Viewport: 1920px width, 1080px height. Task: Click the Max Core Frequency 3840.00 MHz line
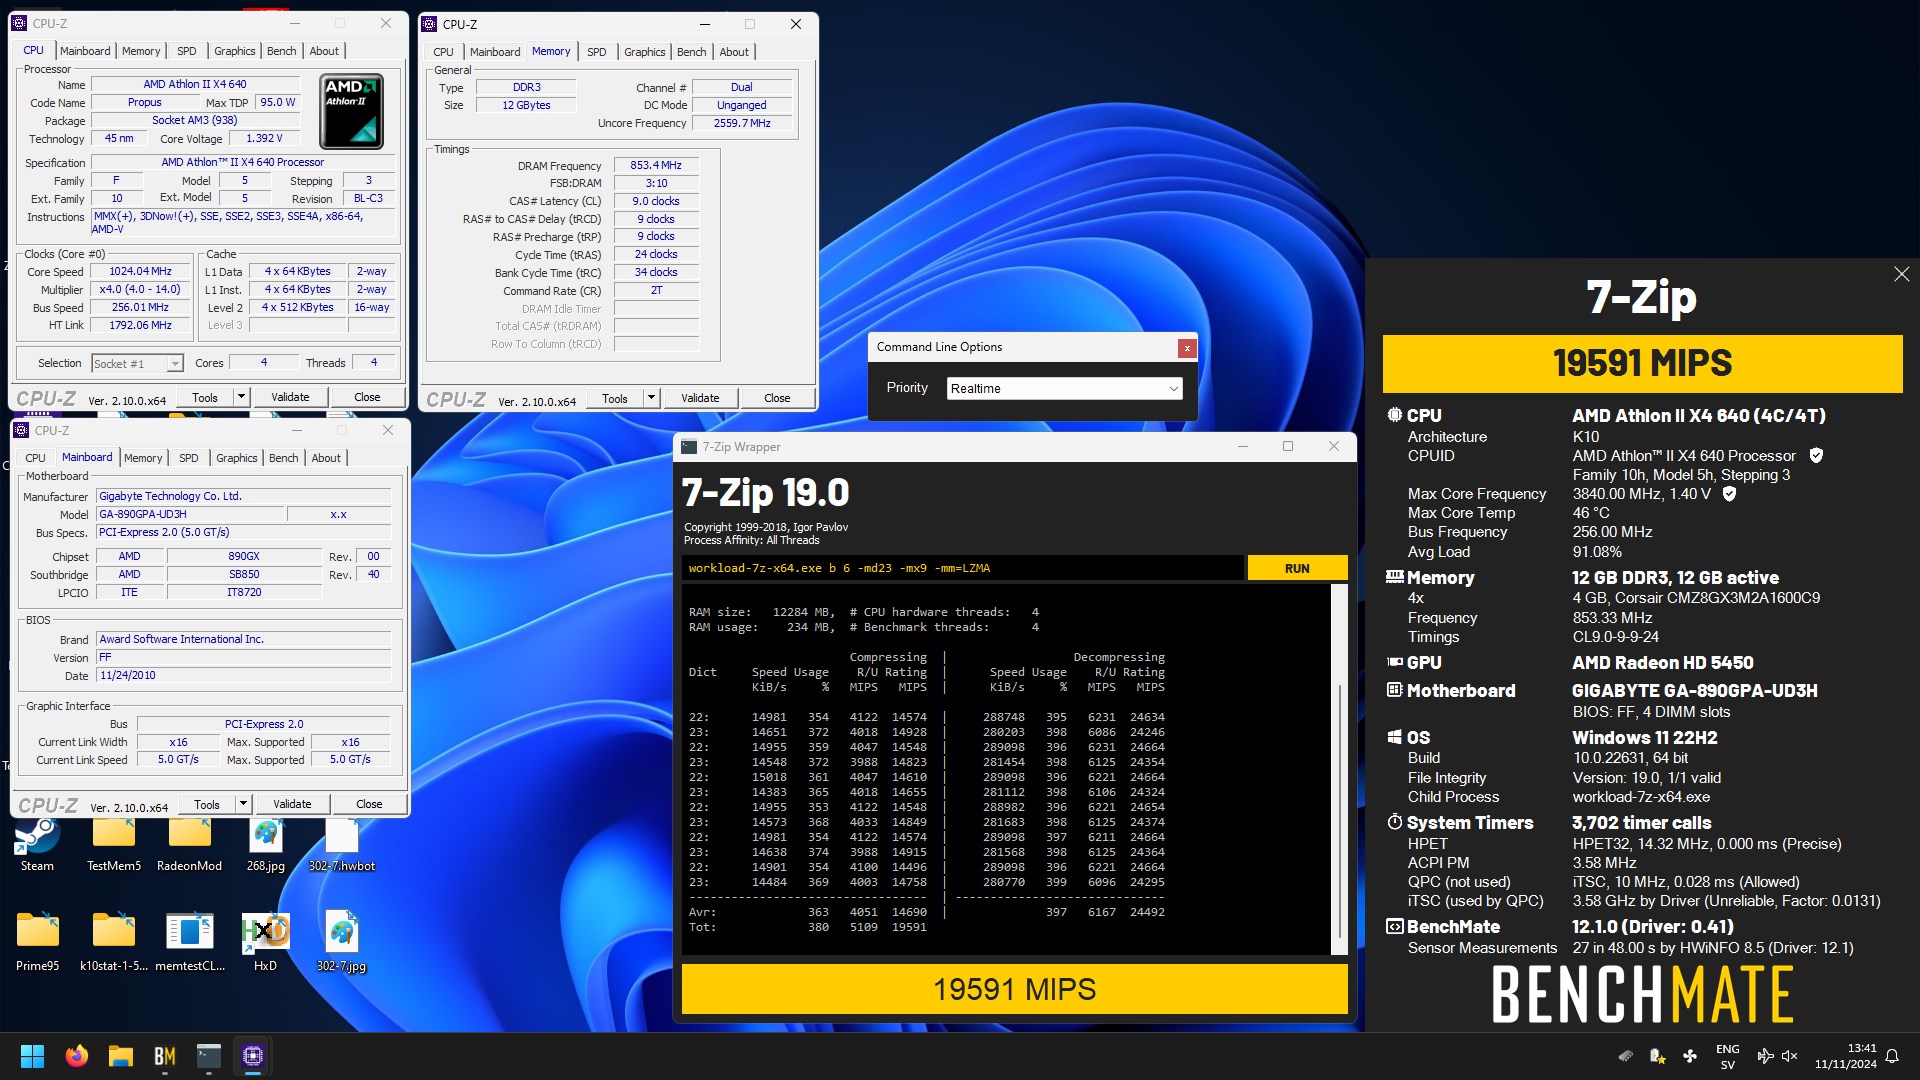pos(1571,494)
